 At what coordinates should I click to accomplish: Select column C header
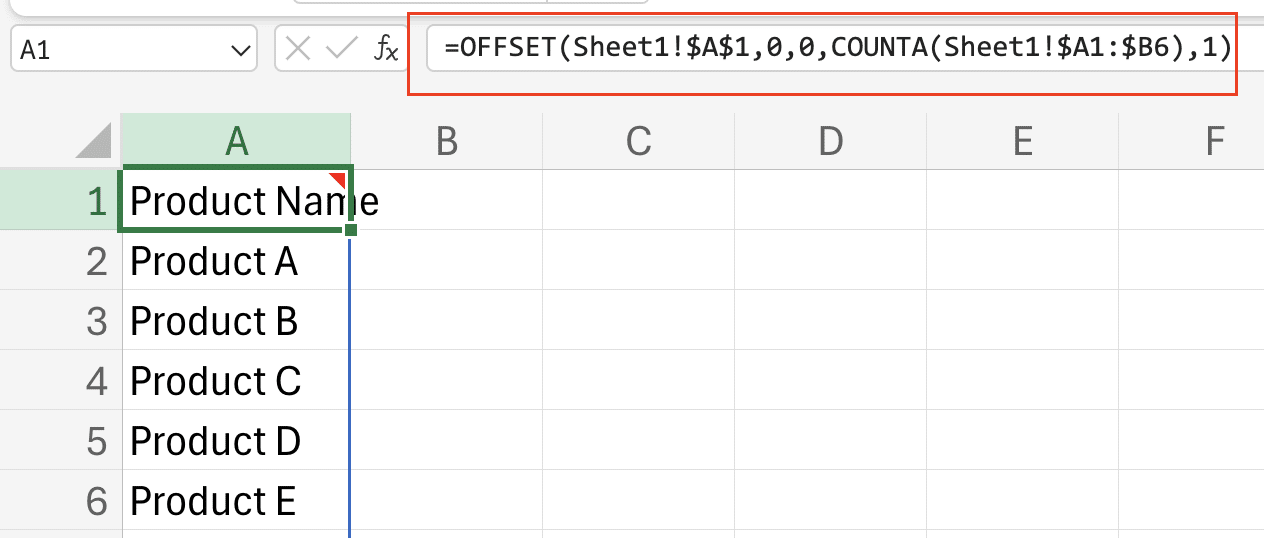point(638,142)
